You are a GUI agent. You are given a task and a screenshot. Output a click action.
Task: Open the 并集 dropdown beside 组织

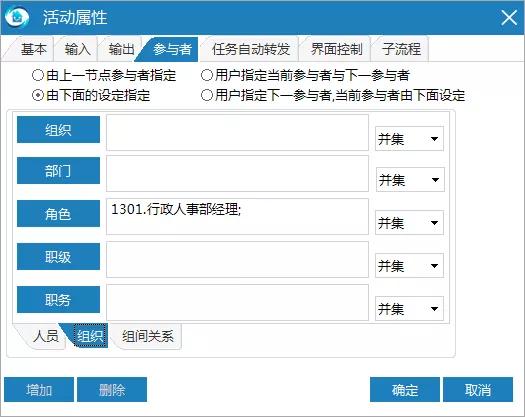409,139
